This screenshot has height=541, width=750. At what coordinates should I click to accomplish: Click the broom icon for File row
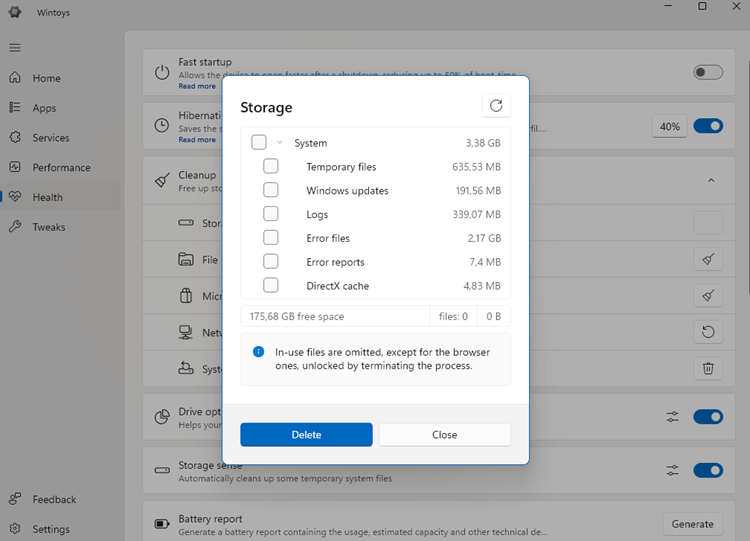tap(708, 259)
